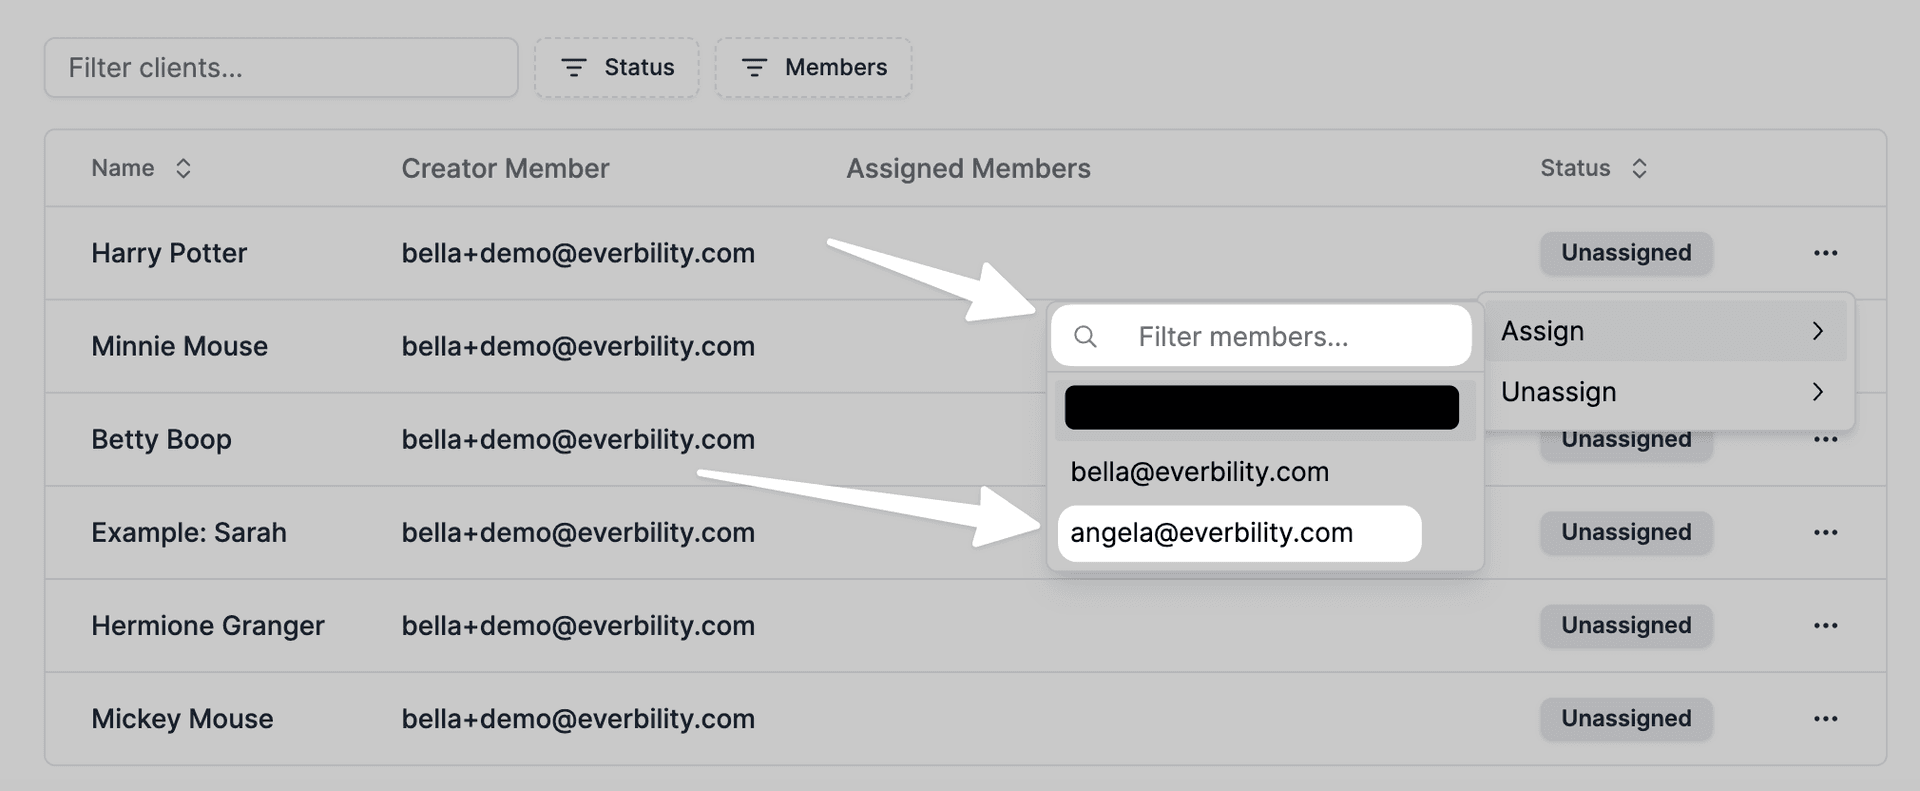Expand the Unassign submenu
Image resolution: width=1920 pixels, height=791 pixels.
tap(1664, 392)
